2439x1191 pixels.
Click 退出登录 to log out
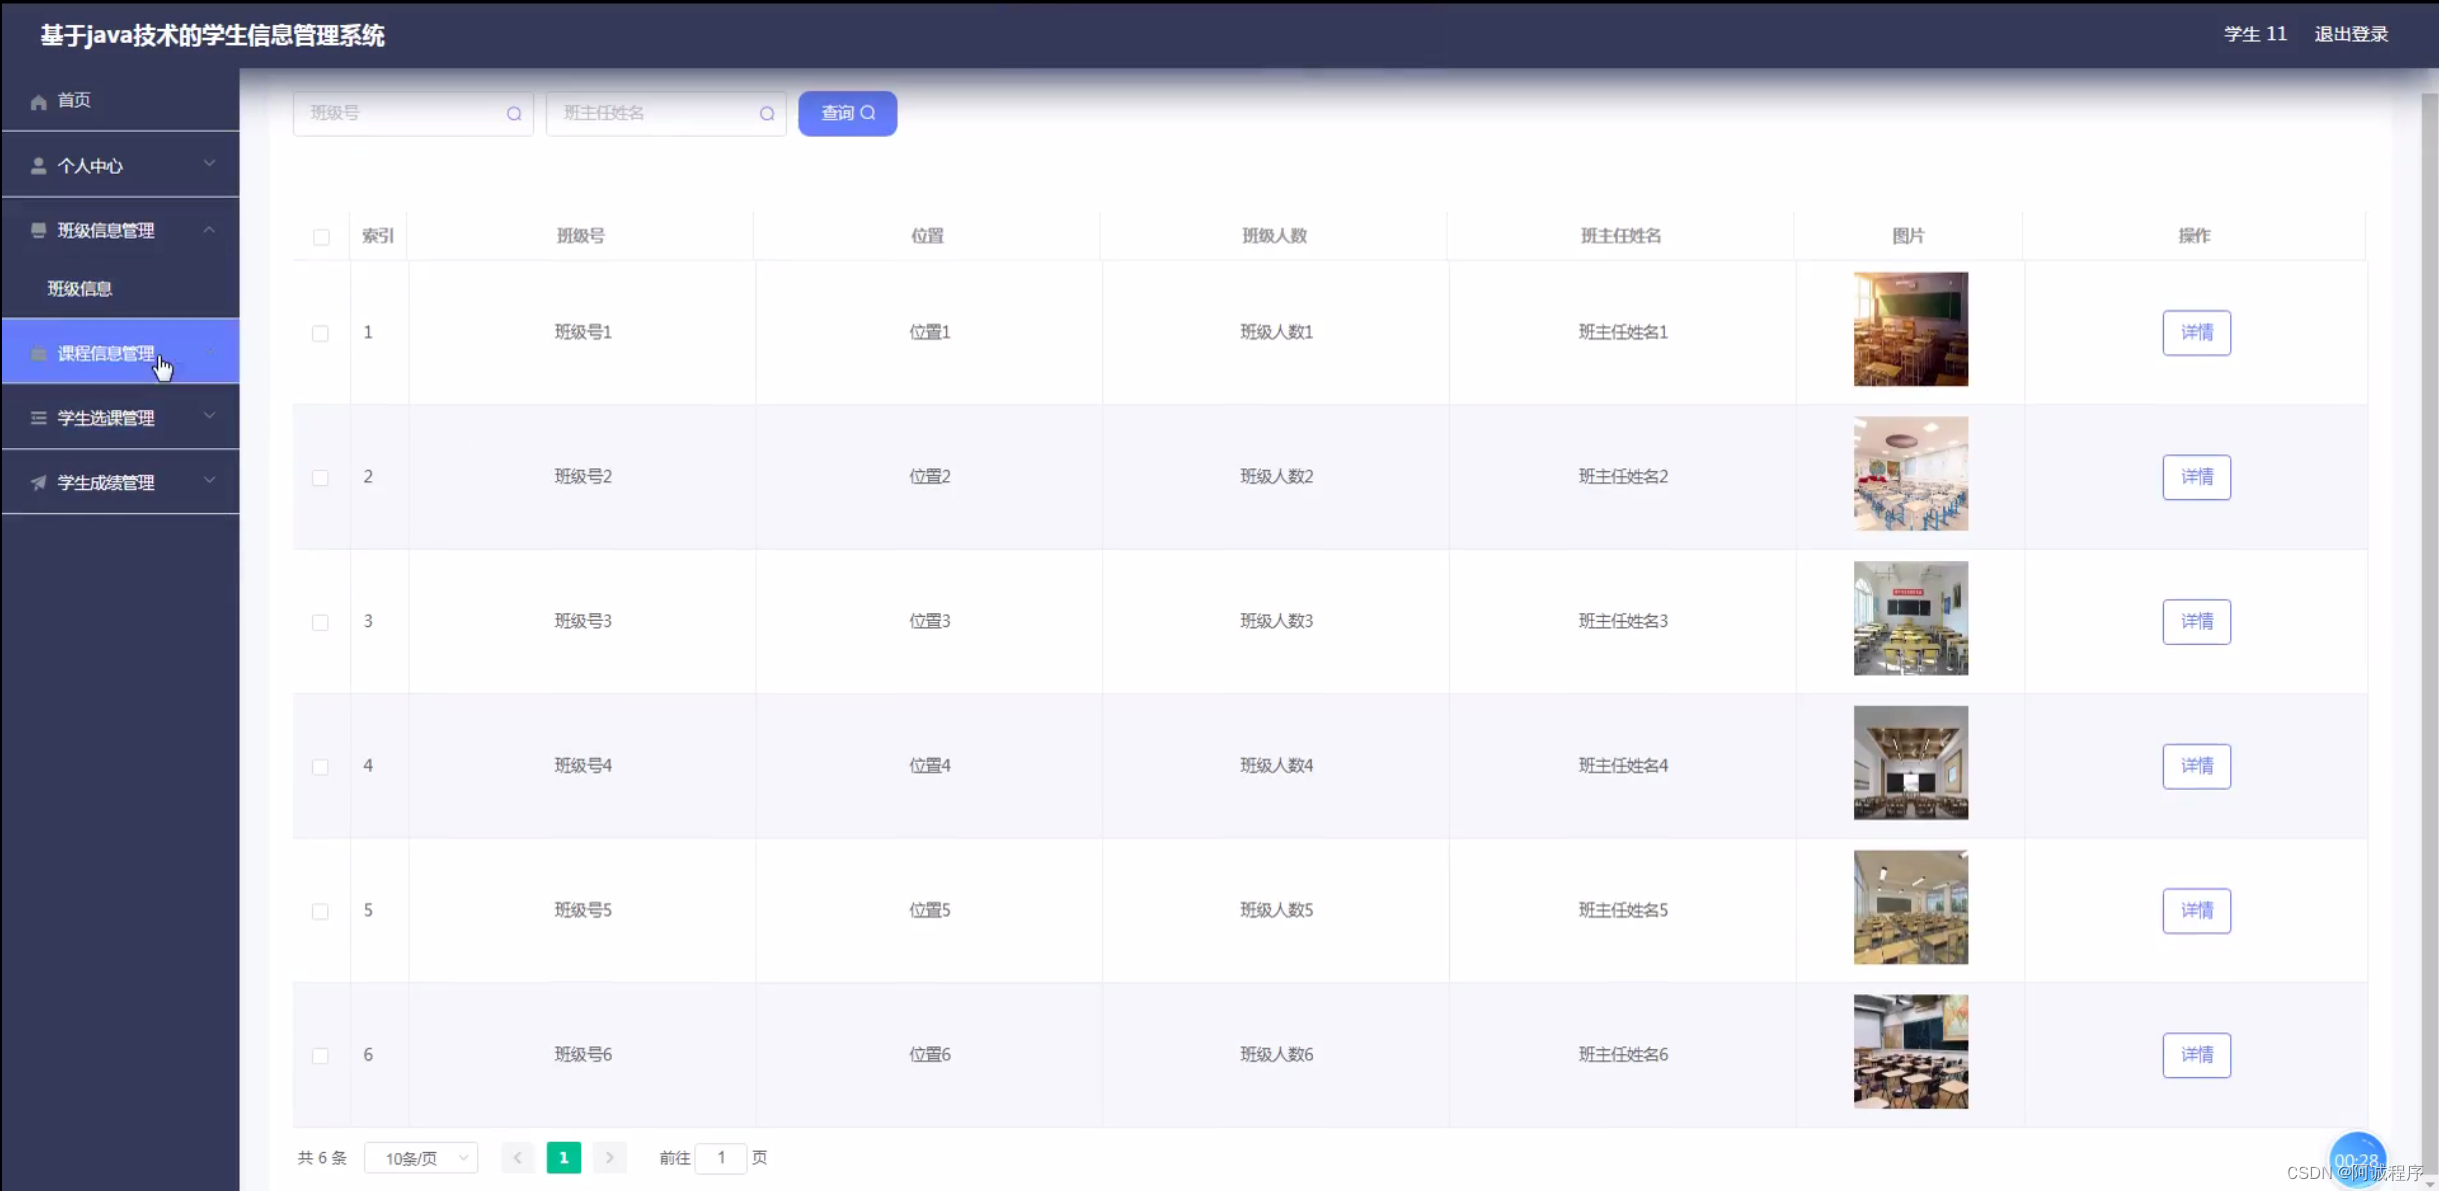pyautogui.click(x=2351, y=34)
